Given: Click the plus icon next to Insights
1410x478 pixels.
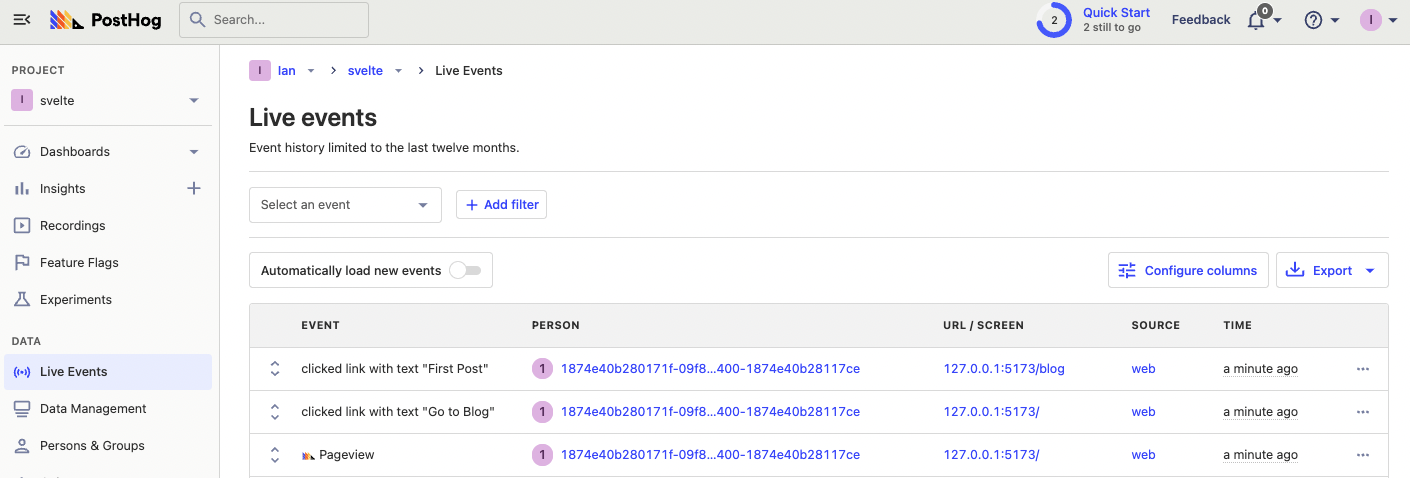Looking at the screenshot, I should click(194, 188).
